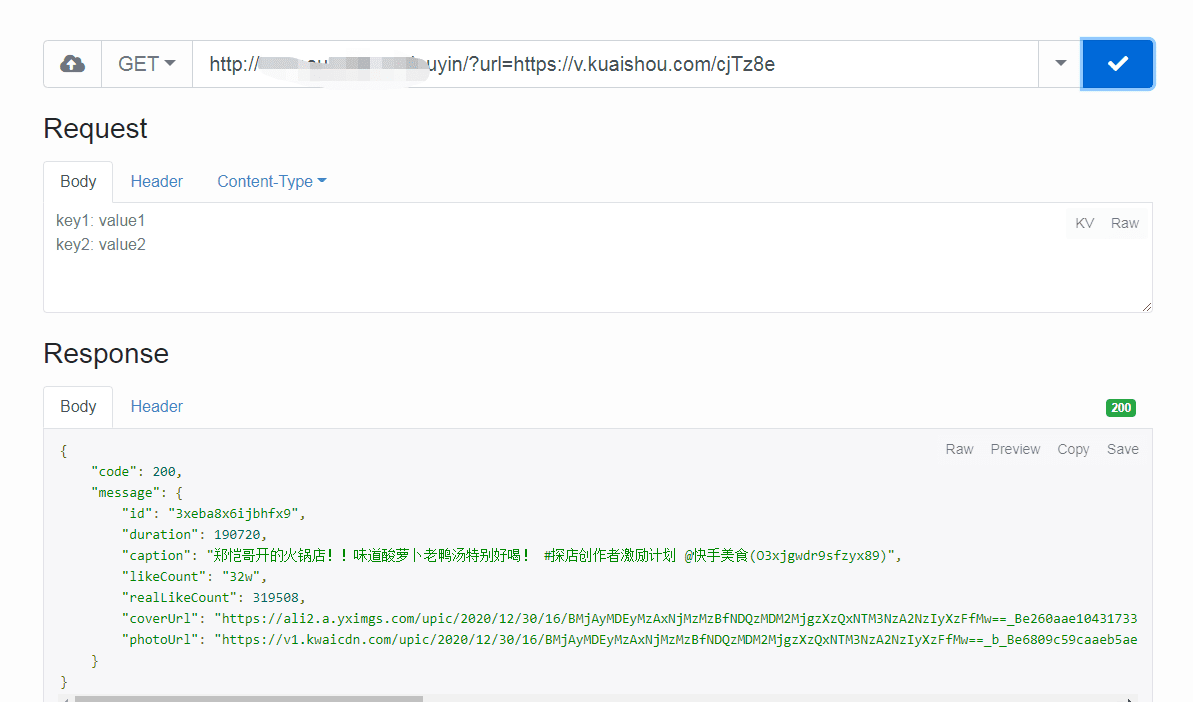Click the request body resize handle

(1147, 307)
